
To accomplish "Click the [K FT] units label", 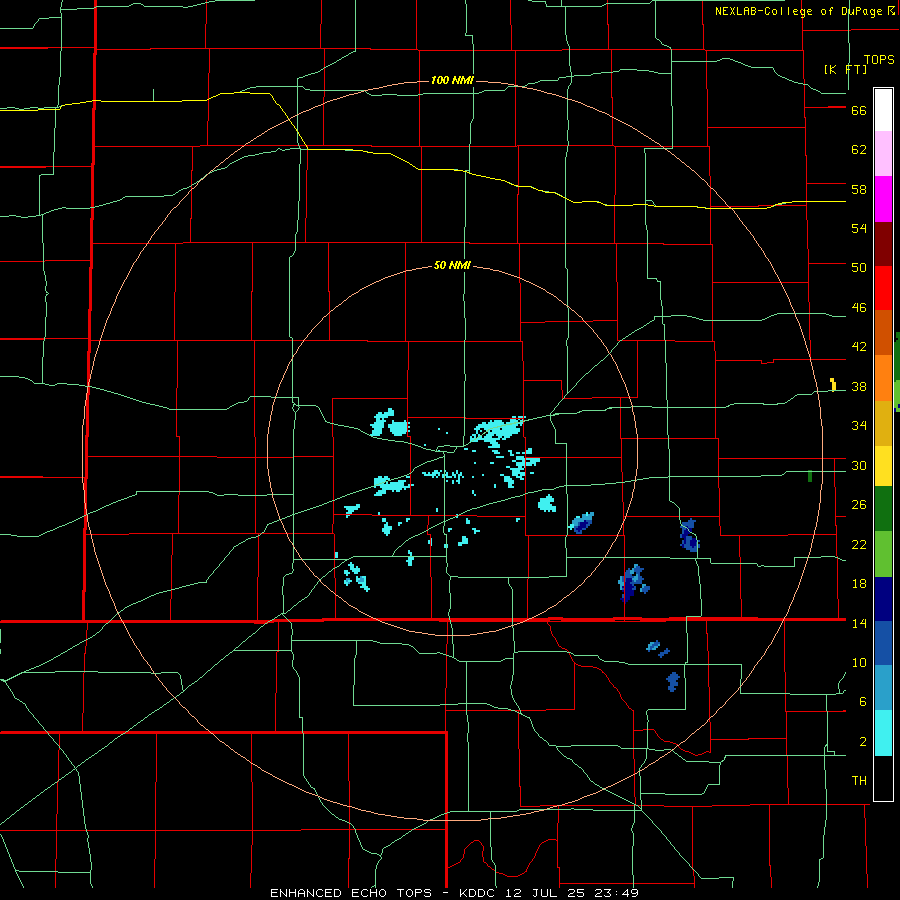I will [x=845, y=69].
